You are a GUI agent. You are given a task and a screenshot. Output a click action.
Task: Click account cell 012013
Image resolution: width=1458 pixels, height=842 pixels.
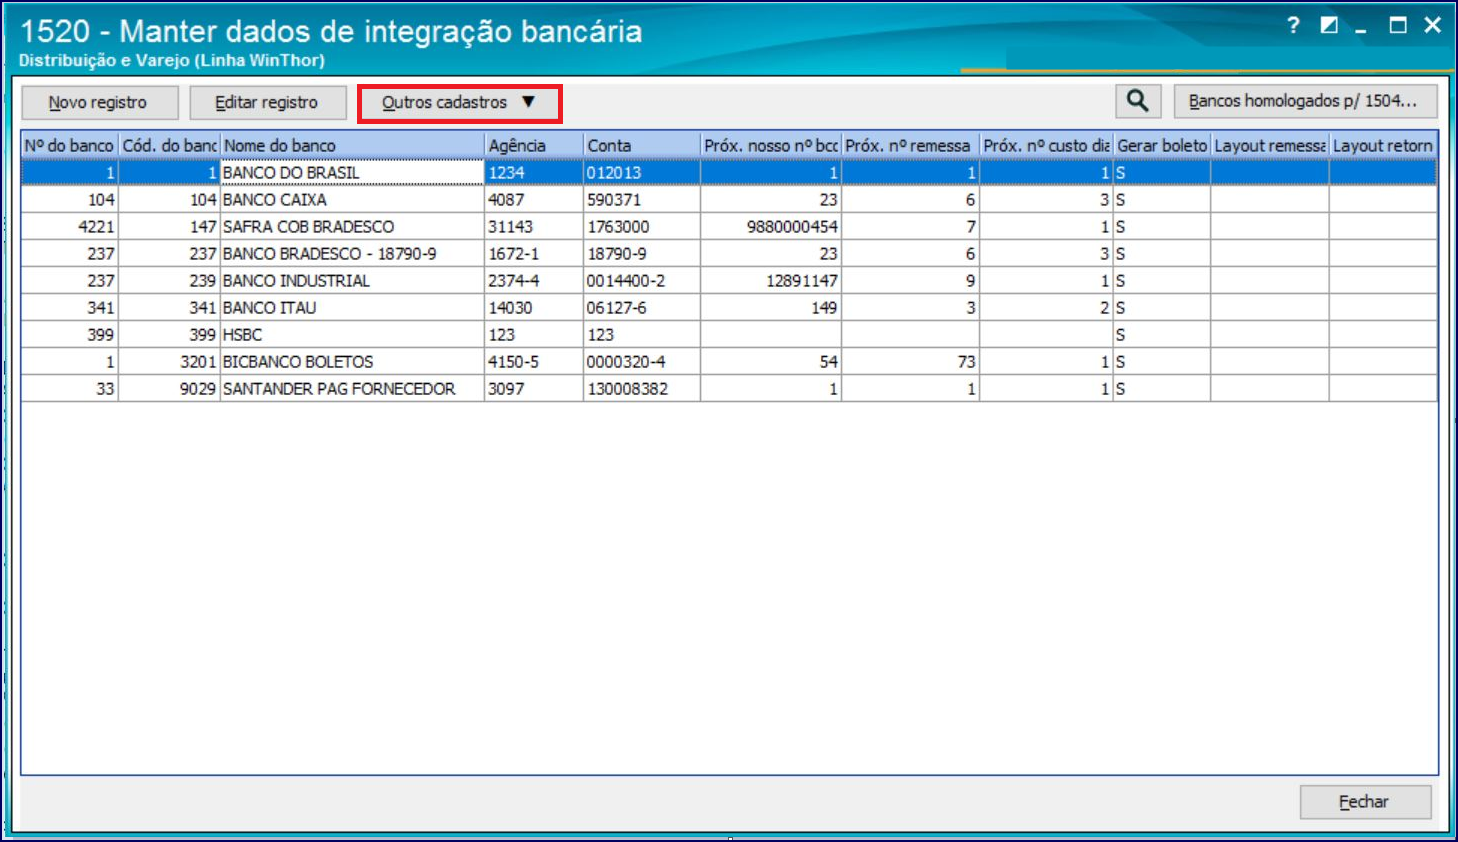[642, 173]
